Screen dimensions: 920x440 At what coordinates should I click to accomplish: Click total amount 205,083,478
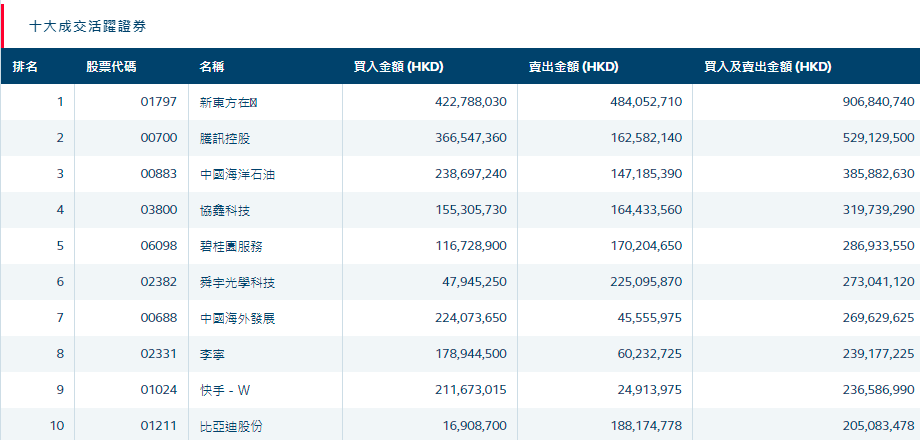pos(878,425)
